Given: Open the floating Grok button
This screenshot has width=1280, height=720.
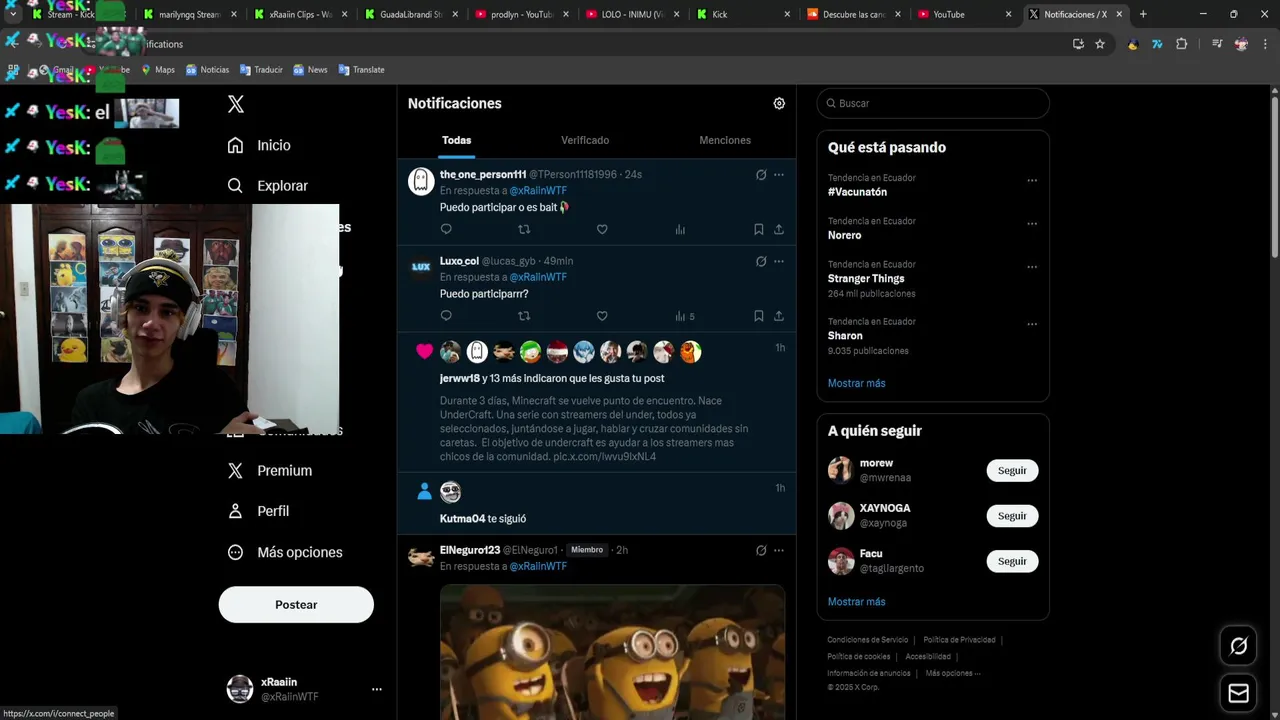Looking at the screenshot, I should (x=1238, y=646).
